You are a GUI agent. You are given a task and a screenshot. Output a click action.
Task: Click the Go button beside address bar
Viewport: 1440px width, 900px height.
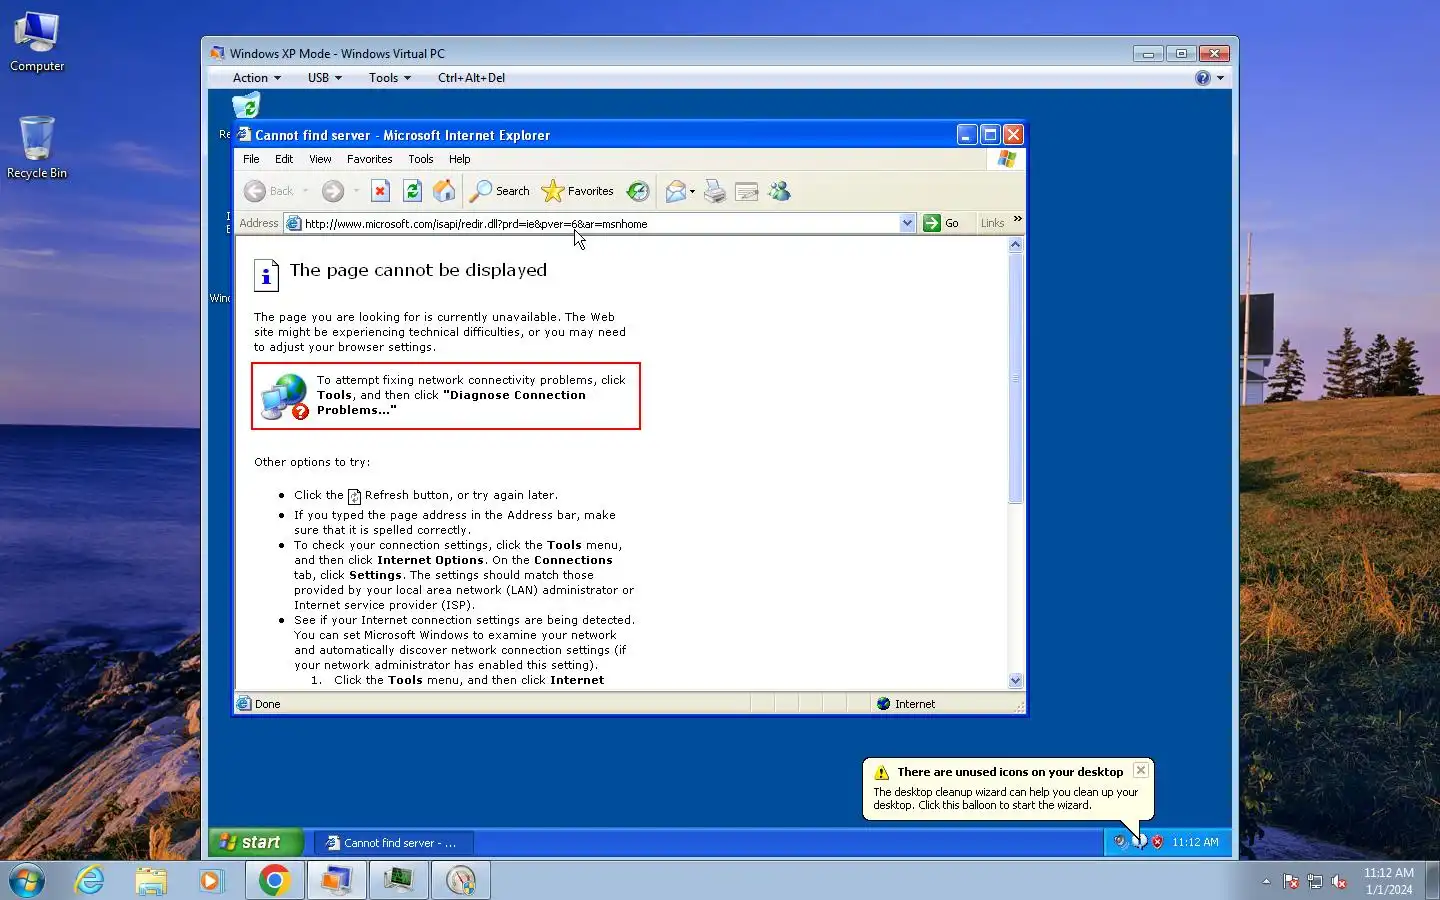pyautogui.click(x=941, y=223)
